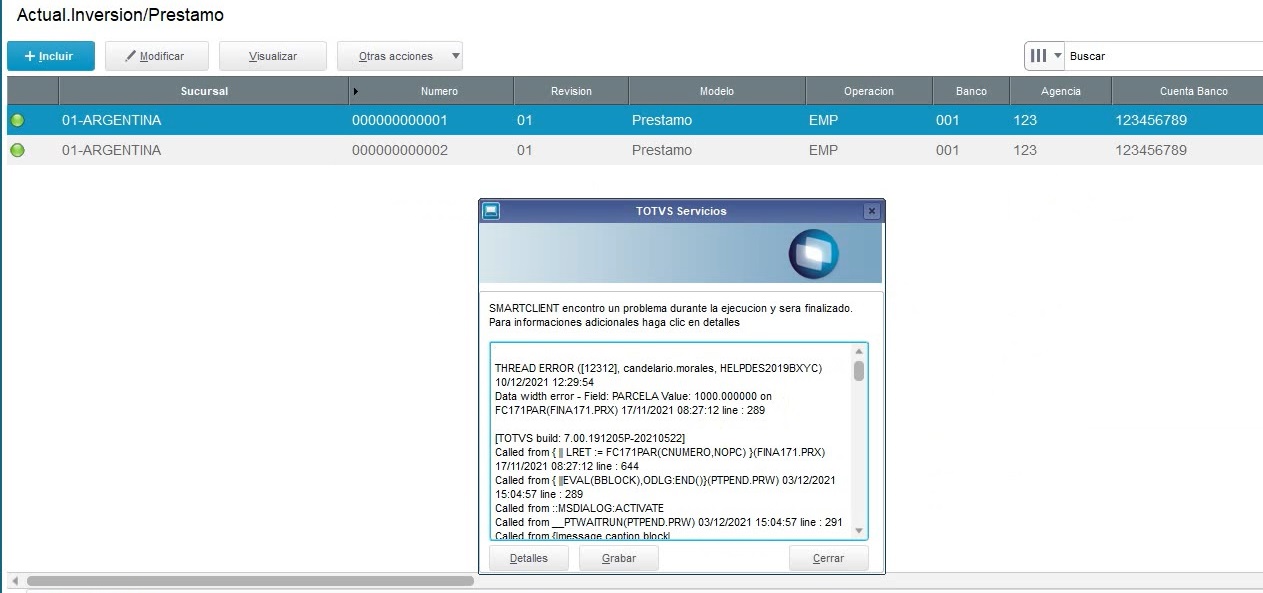This screenshot has width=1263, height=593.
Task: Click the green status icon for number 000000000002
Action: tap(17, 150)
